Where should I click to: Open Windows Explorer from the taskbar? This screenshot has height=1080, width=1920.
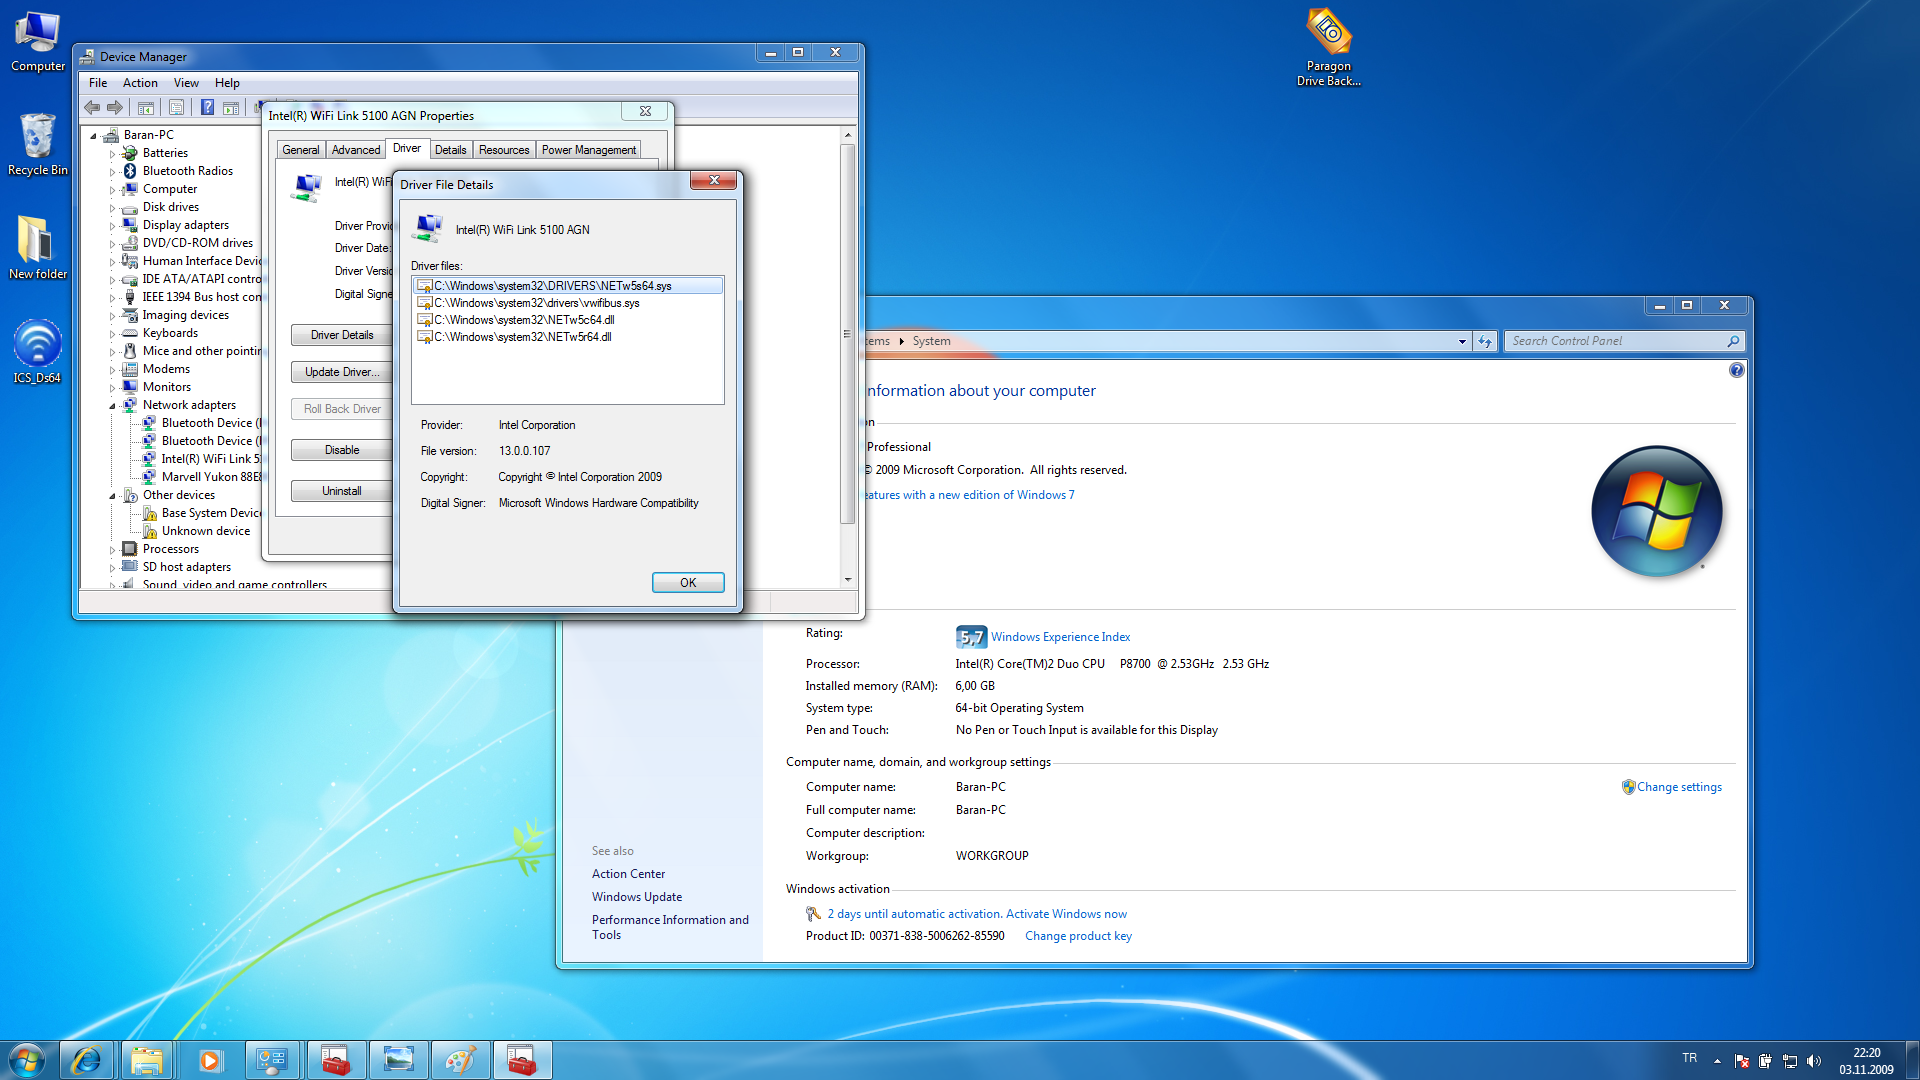(x=147, y=1060)
